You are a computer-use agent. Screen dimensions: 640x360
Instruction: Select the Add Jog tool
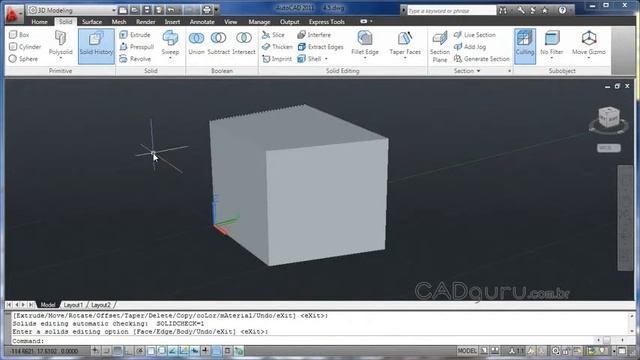pyautogui.click(x=470, y=47)
